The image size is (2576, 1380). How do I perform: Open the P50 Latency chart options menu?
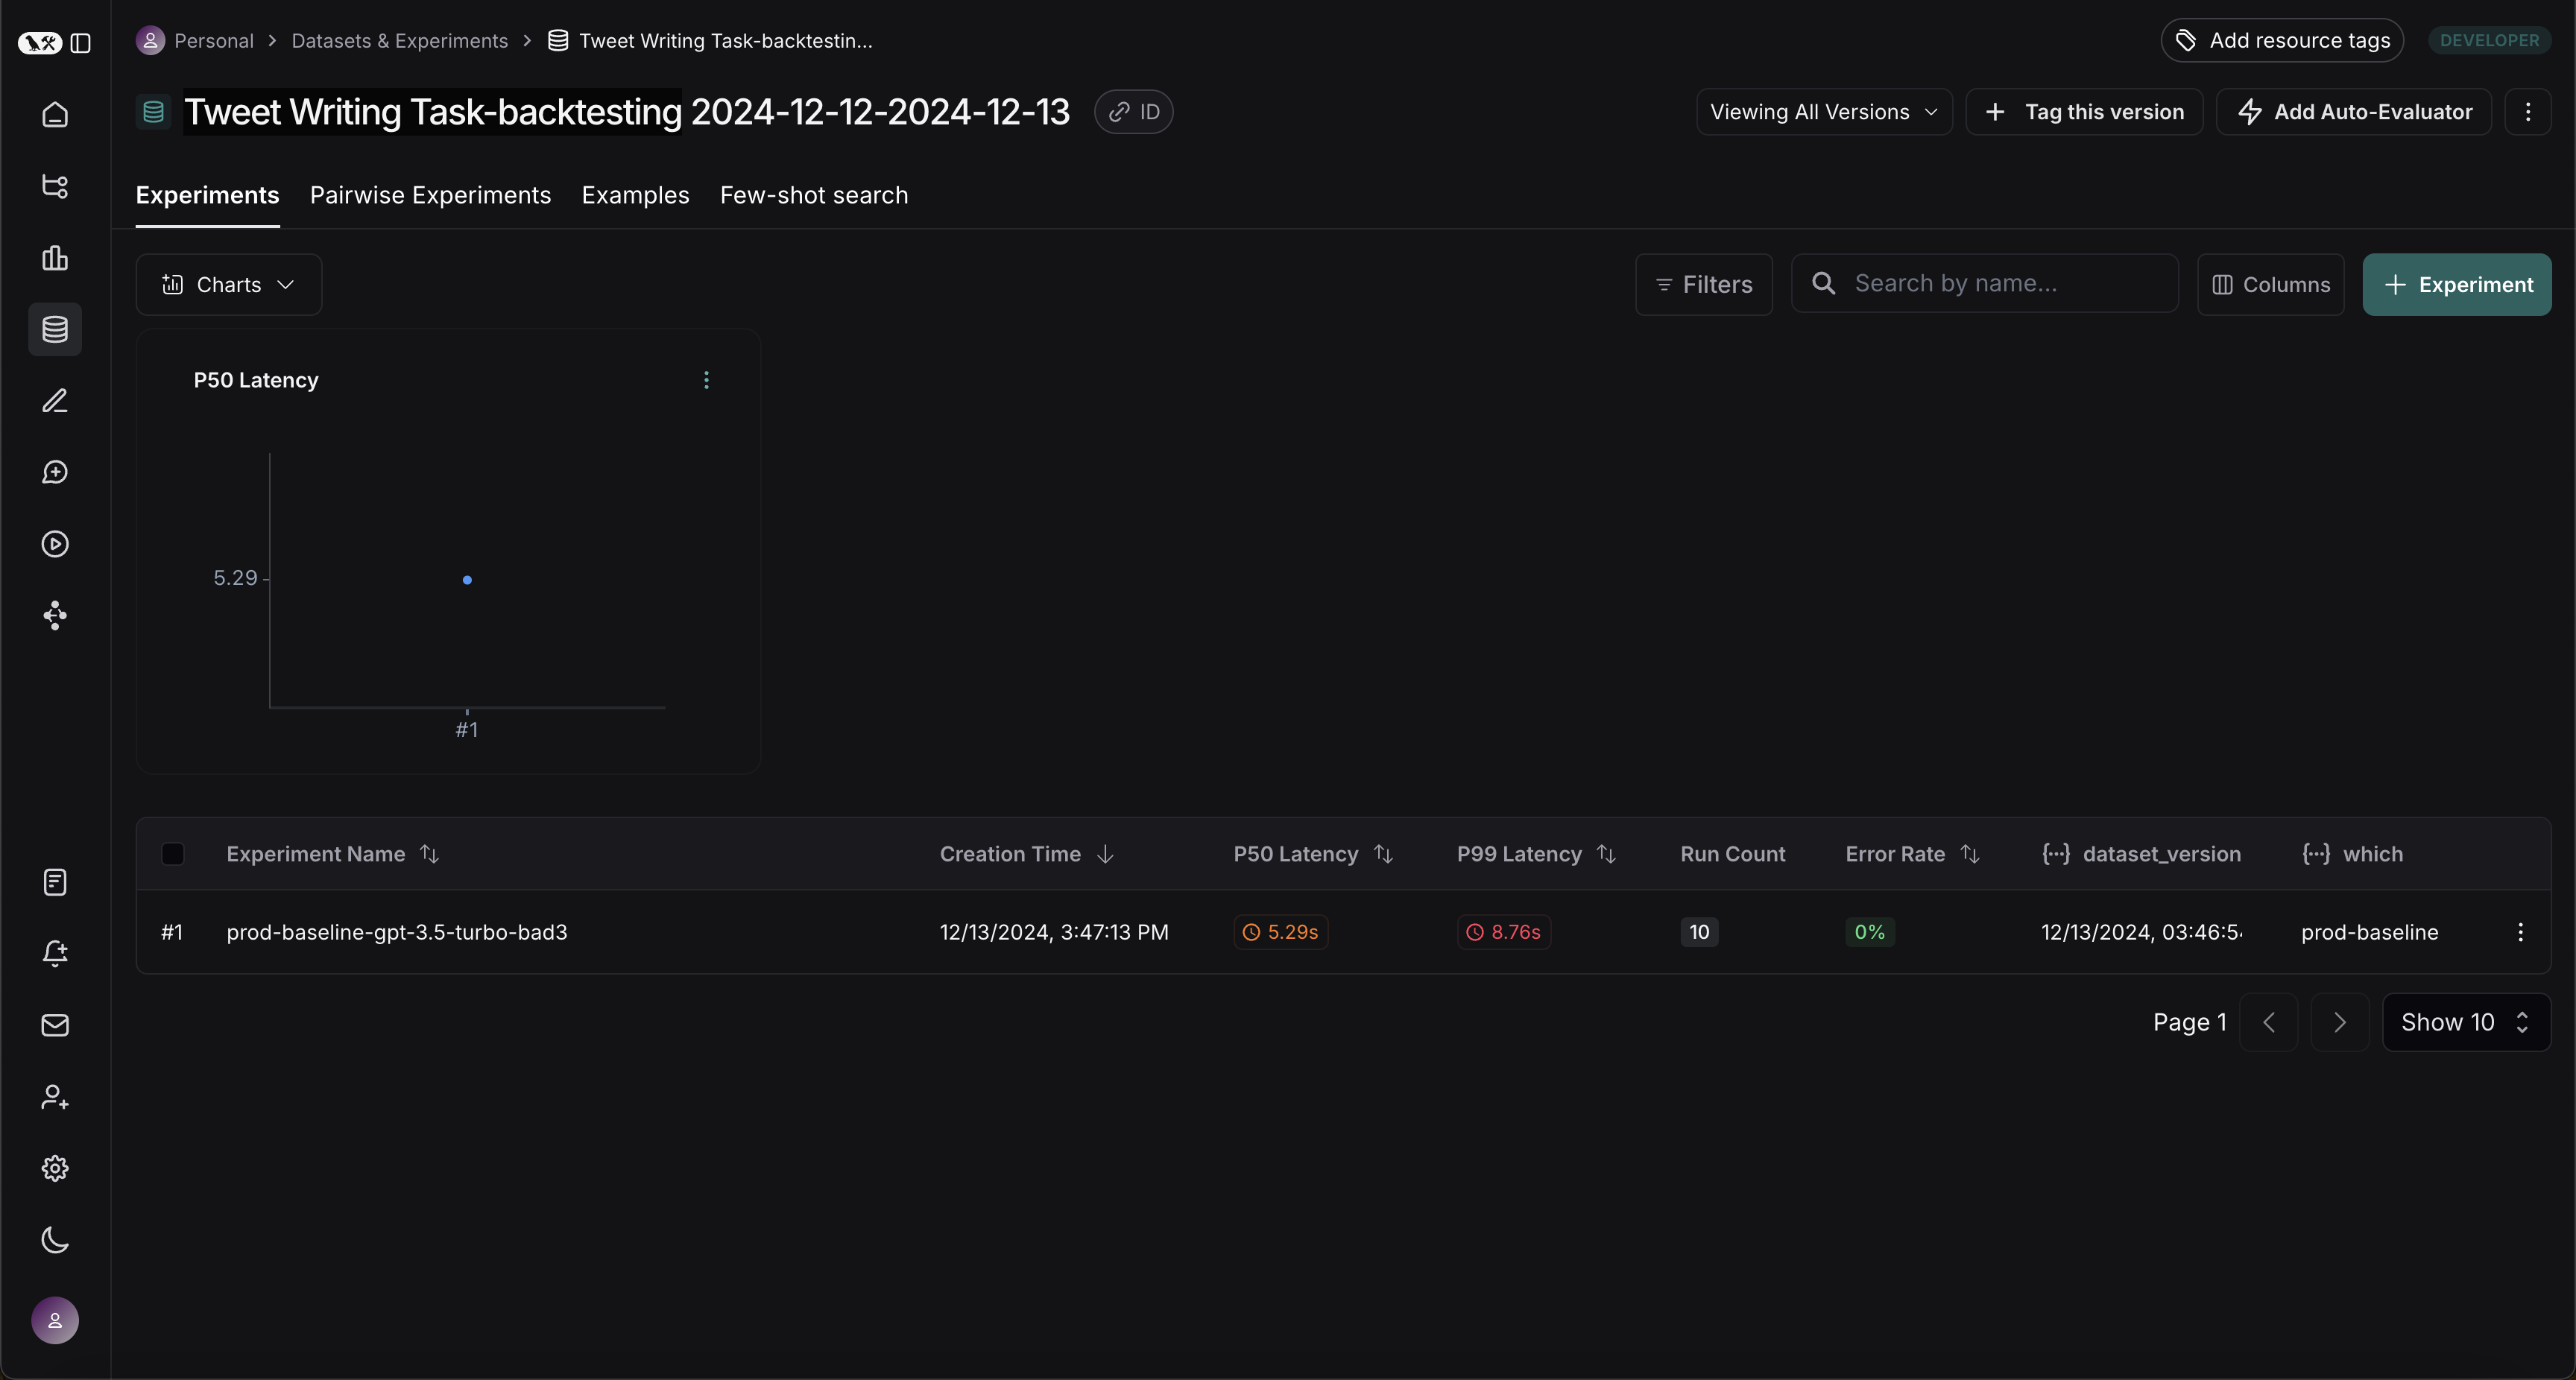coord(706,380)
